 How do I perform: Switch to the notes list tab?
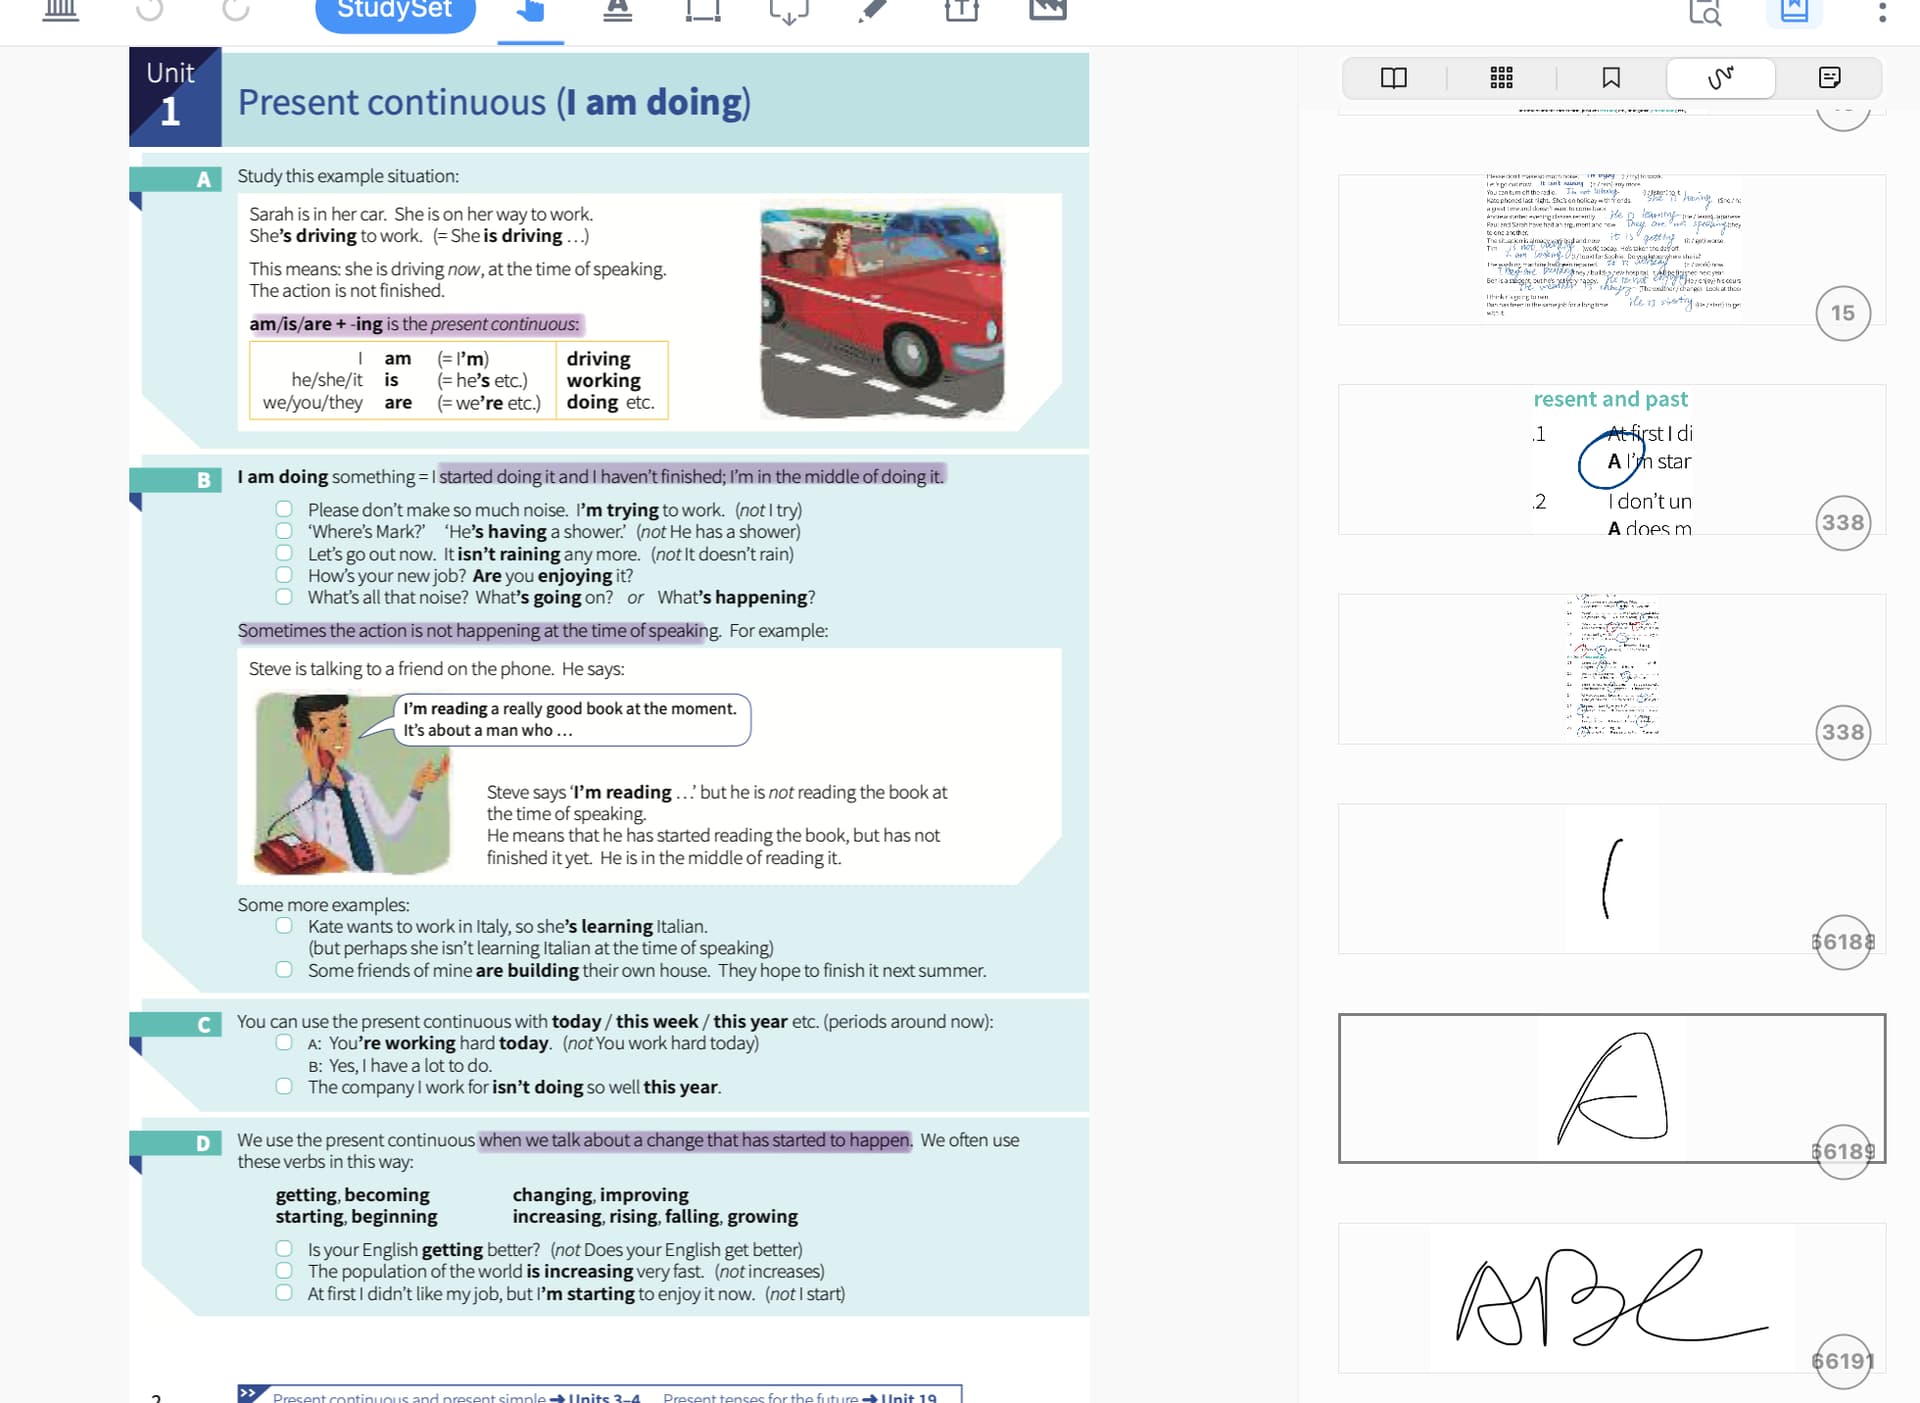(1830, 78)
